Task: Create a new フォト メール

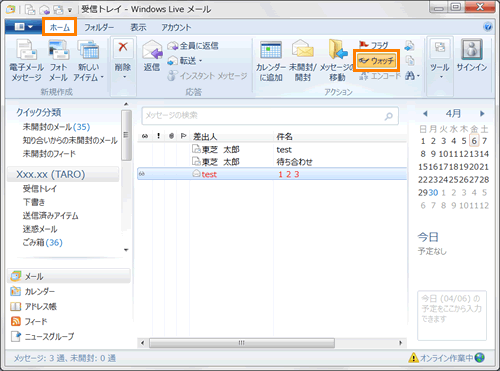Action: pos(58,60)
